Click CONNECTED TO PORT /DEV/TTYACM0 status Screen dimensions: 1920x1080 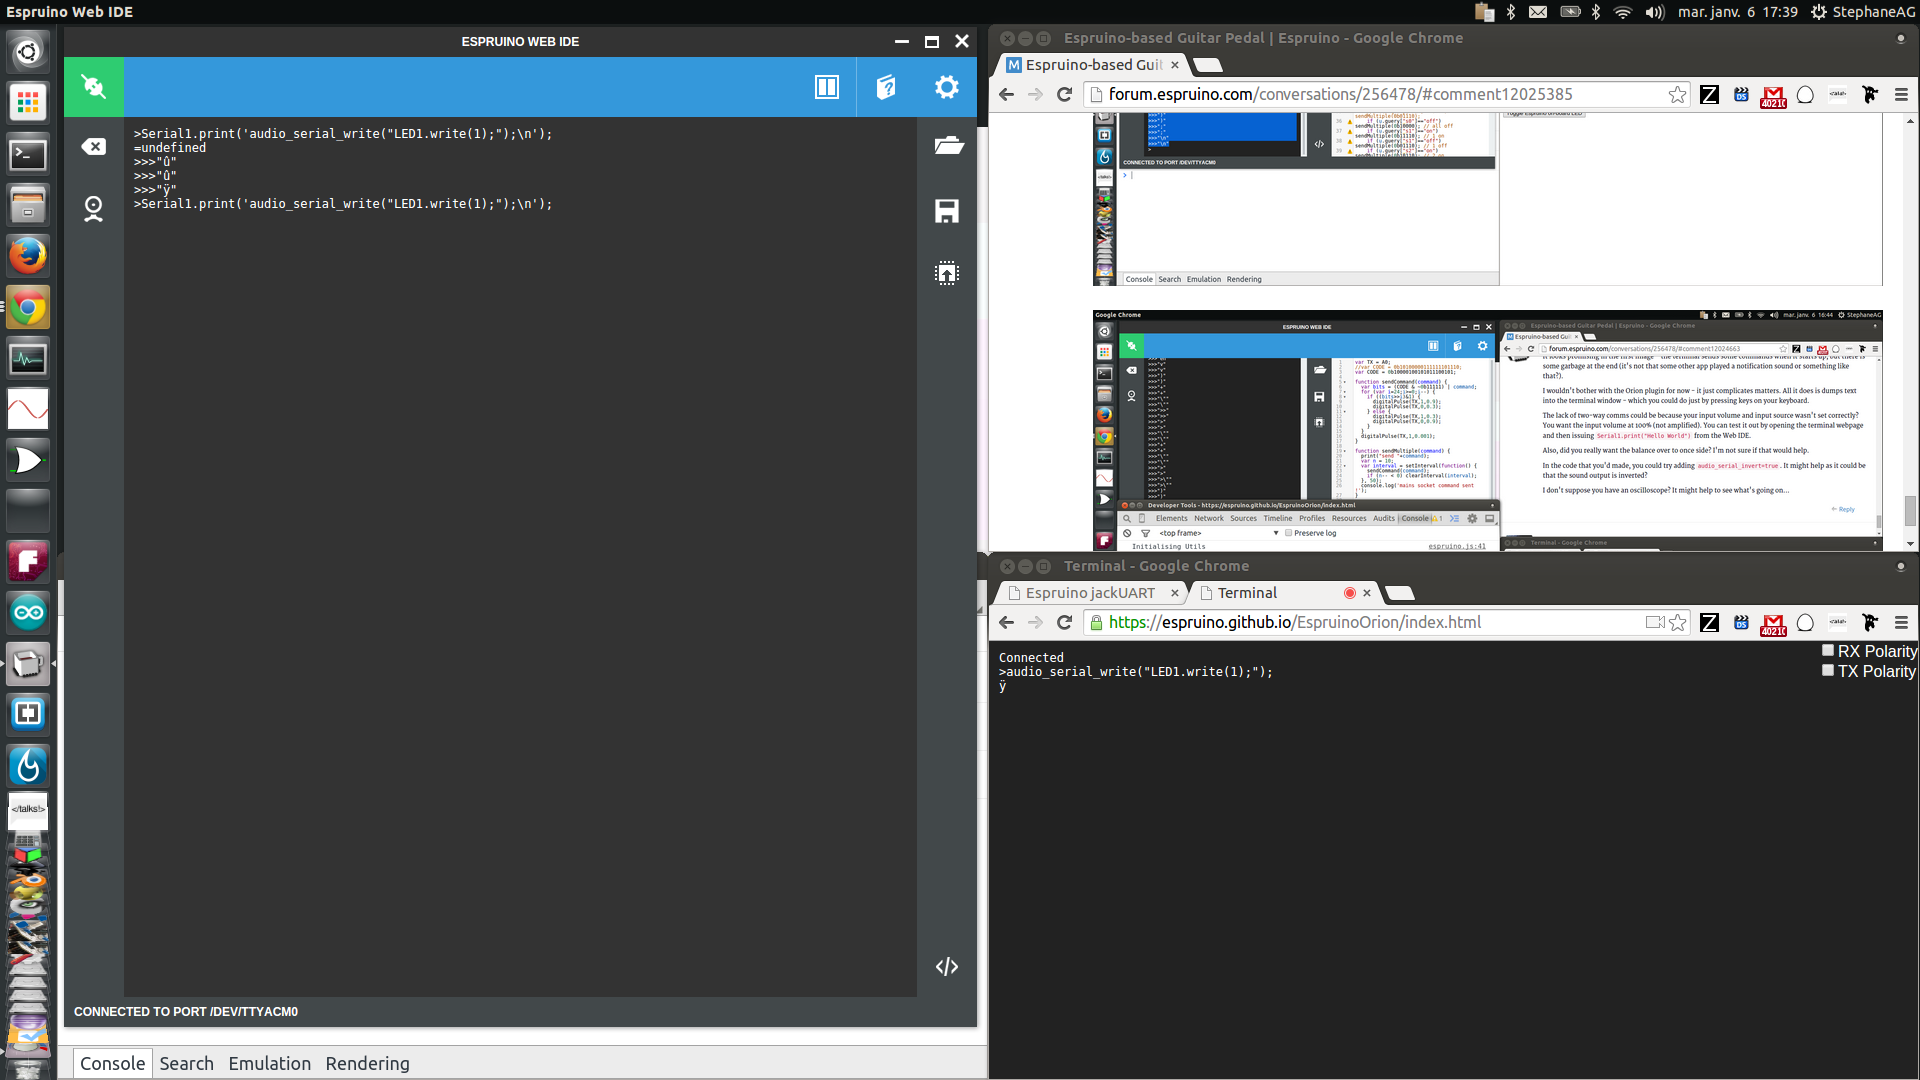click(x=186, y=1011)
